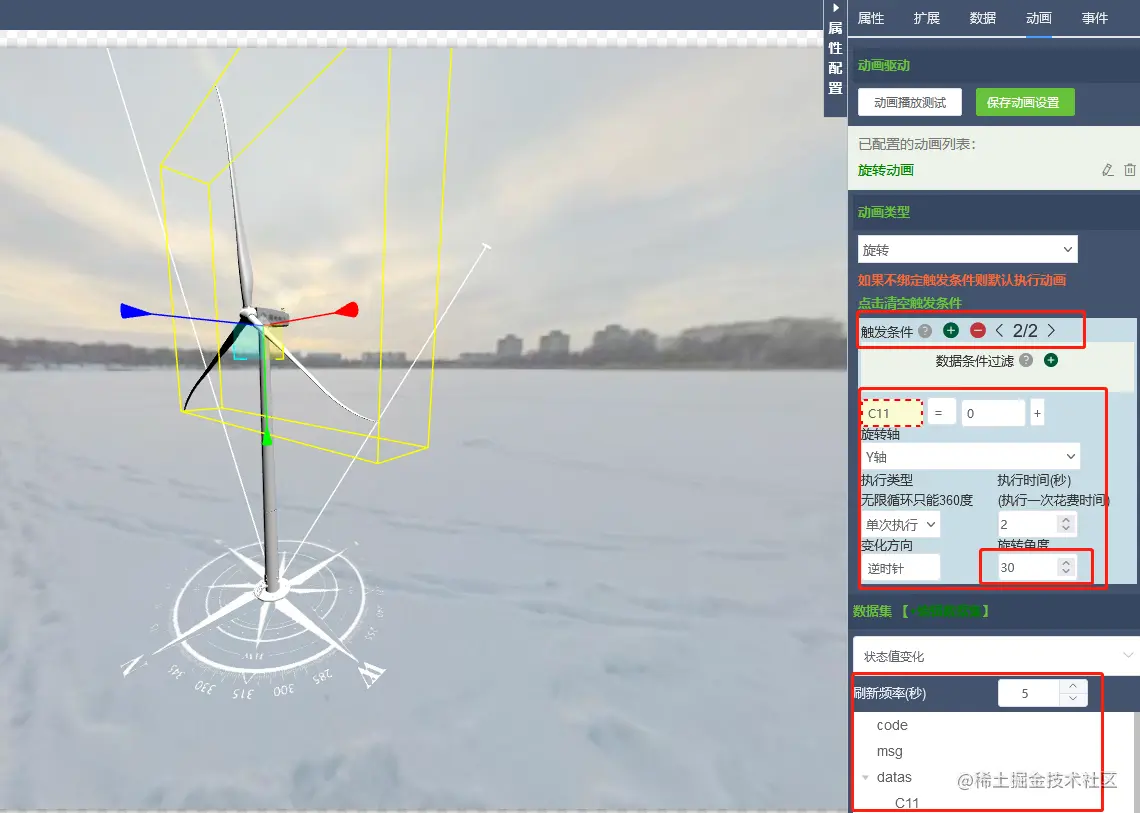
Task: Show help for 数据条件过滤 question icon
Action: coord(1026,360)
